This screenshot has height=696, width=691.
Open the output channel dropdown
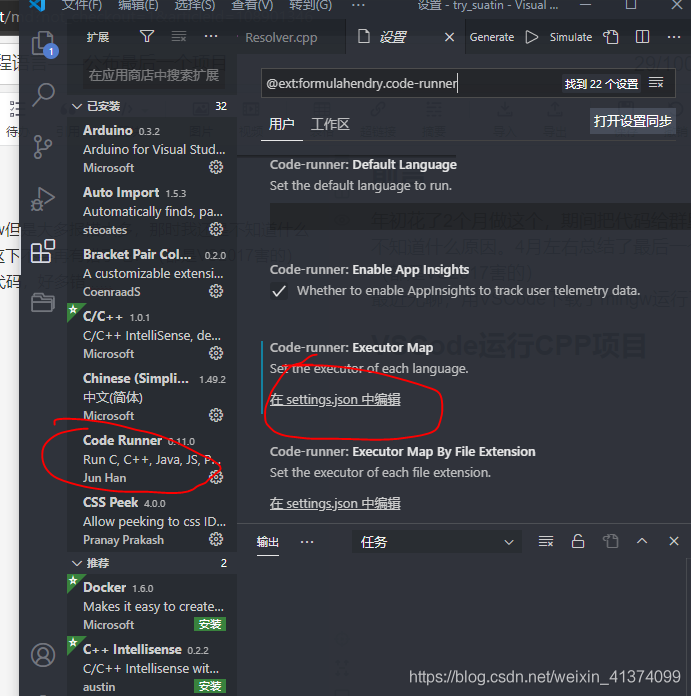coord(437,542)
